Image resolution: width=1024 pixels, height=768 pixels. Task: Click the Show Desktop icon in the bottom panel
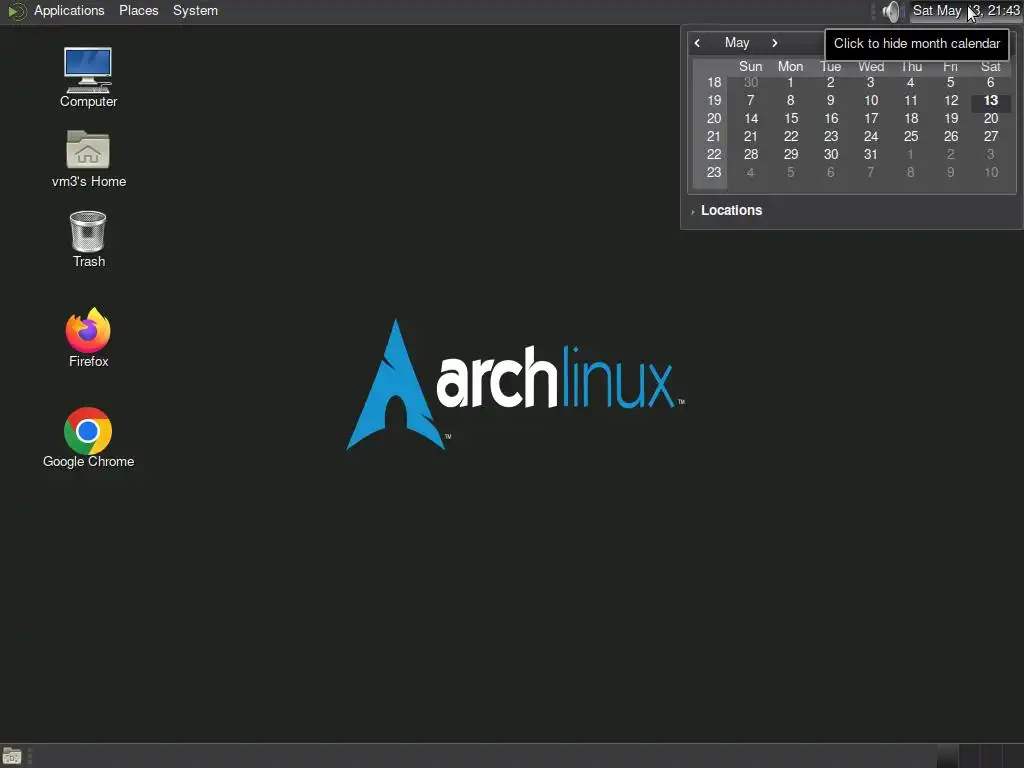tap(12, 756)
